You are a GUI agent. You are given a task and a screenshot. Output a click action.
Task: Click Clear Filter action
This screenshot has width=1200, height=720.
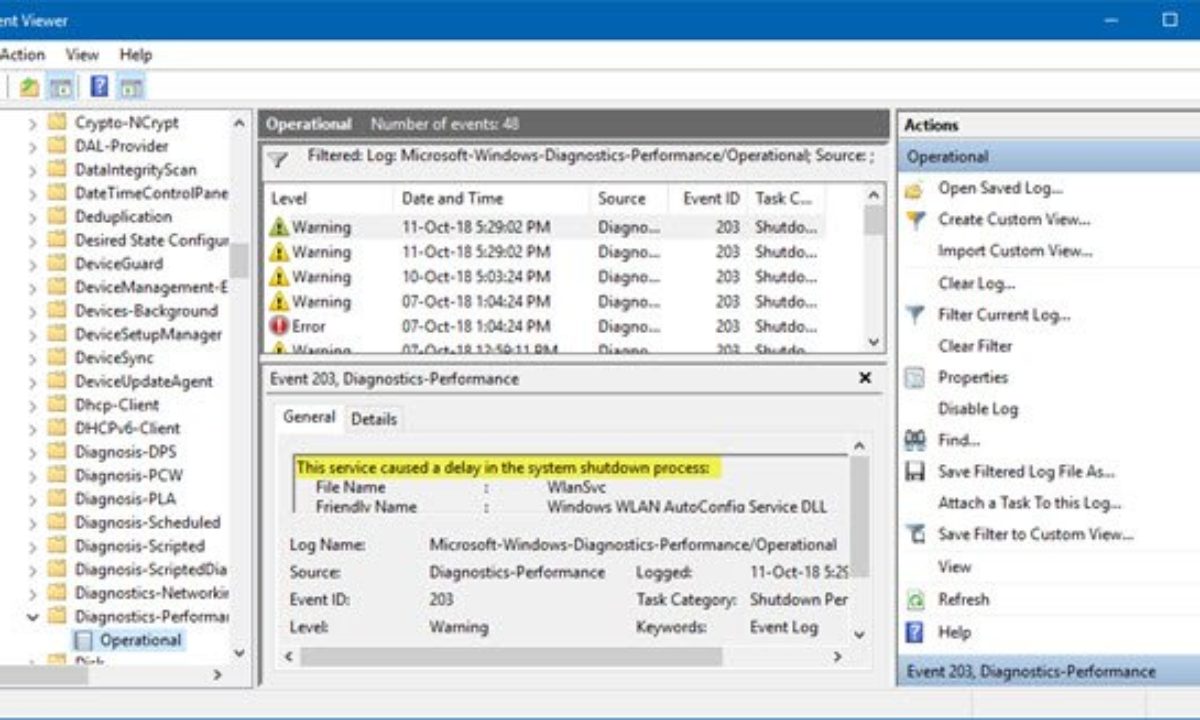tap(975, 346)
